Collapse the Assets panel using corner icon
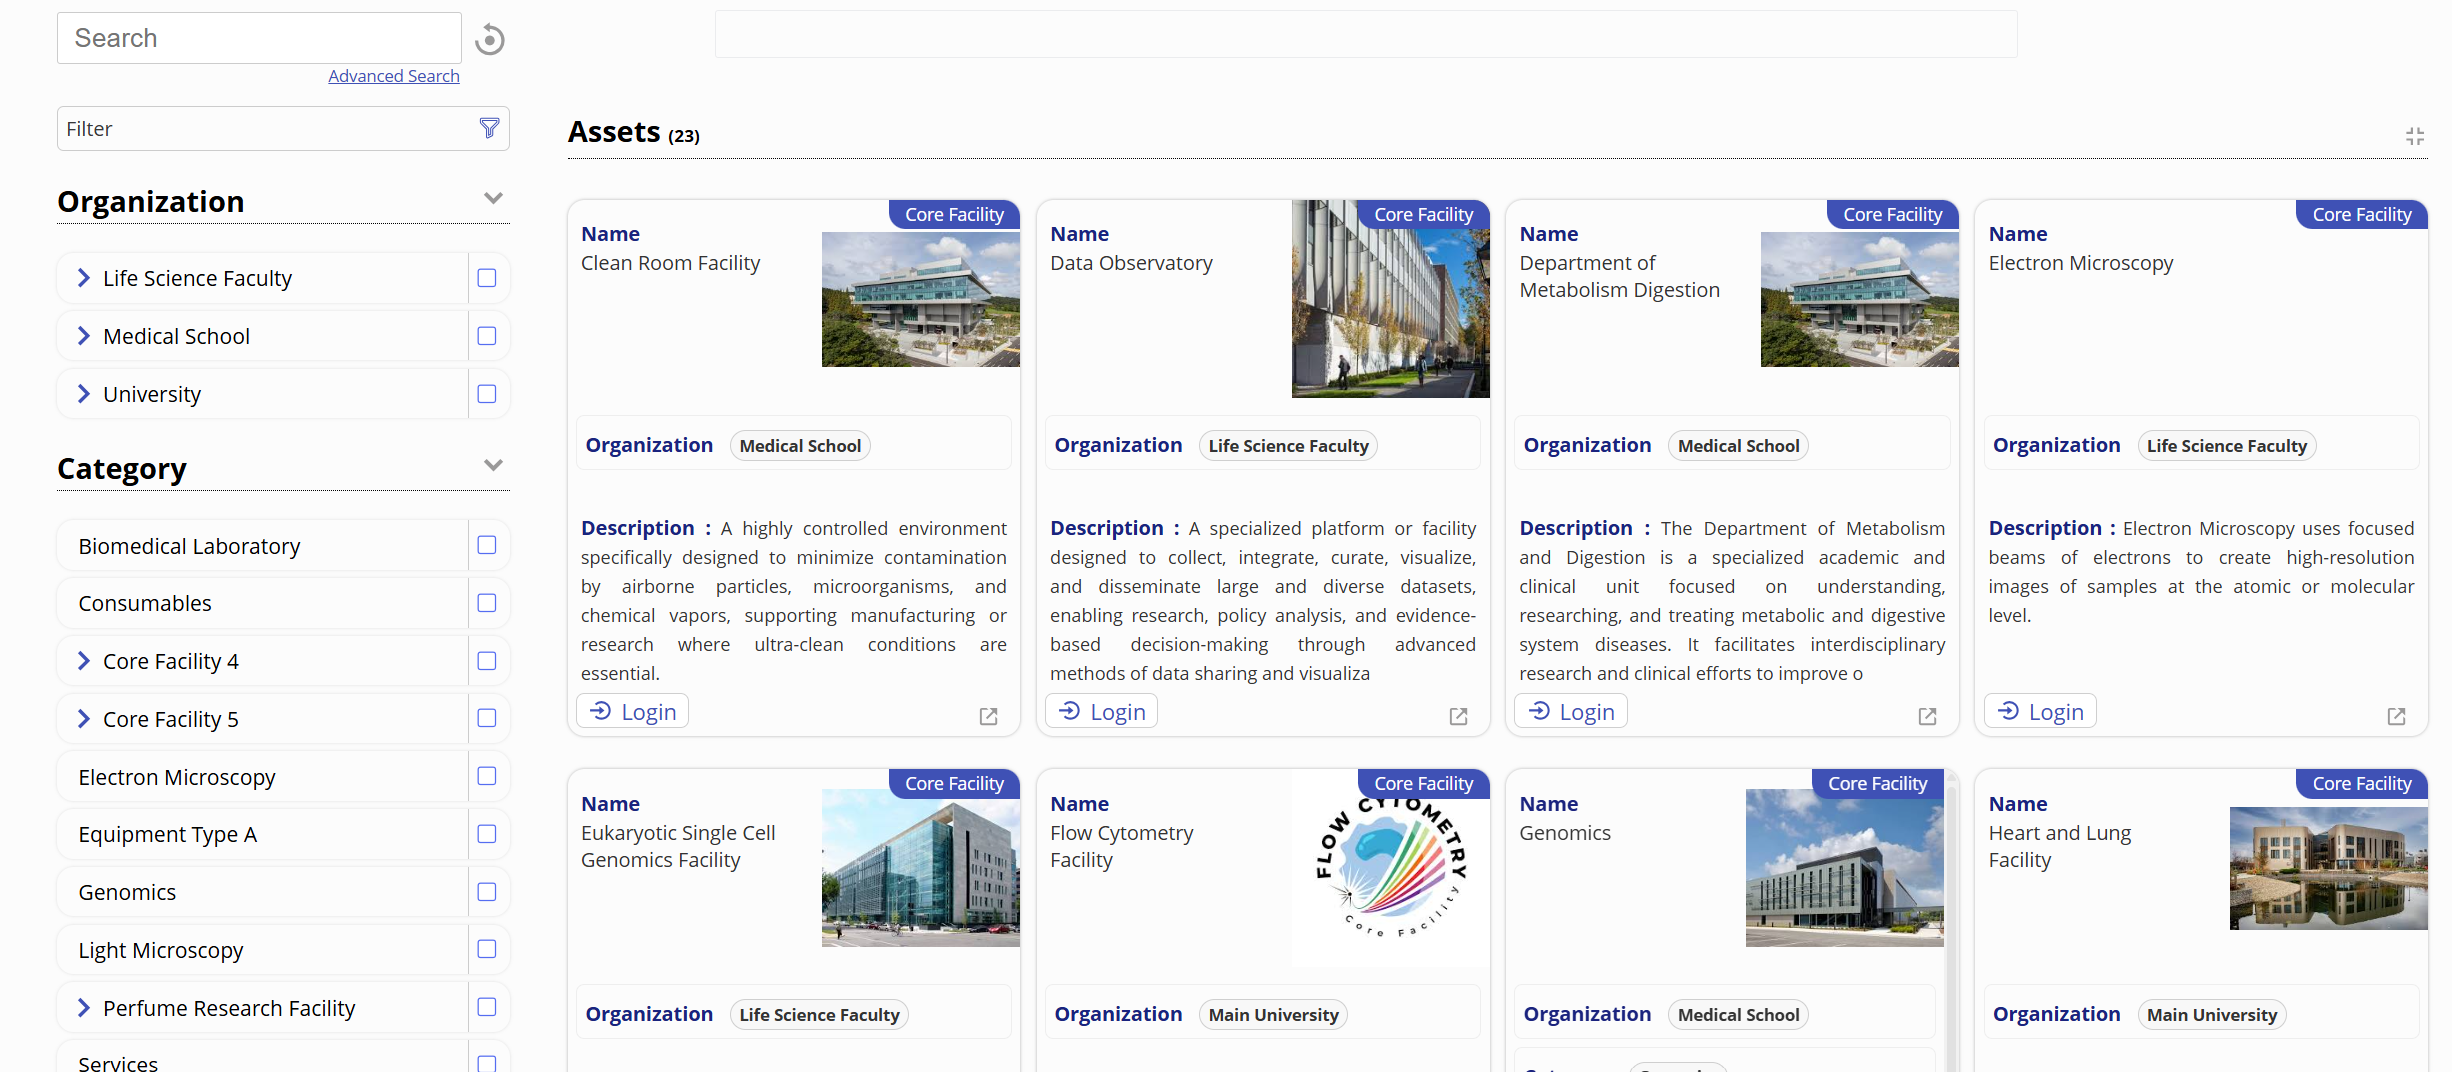This screenshot has height=1072, width=2452. click(x=2414, y=136)
